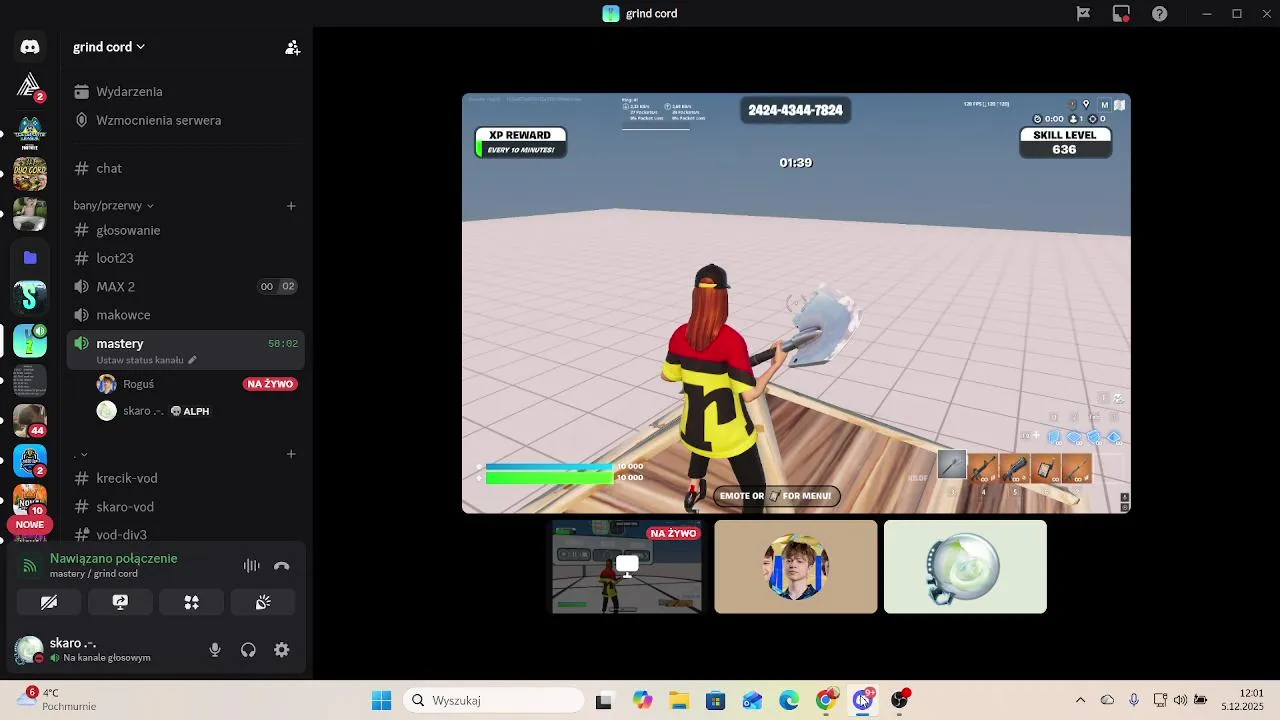Open server with white triangle logo icon
Viewport: 1280px width, 720px height.
[x=30, y=86]
